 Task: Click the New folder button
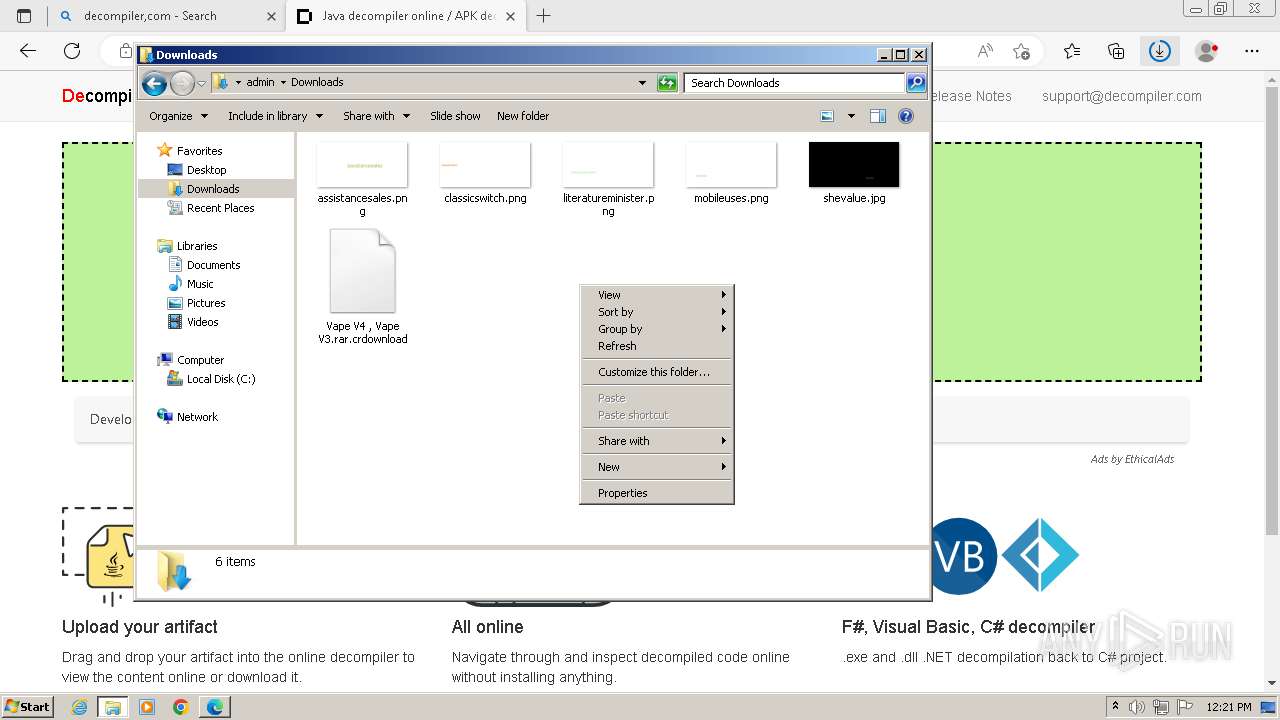[523, 116]
